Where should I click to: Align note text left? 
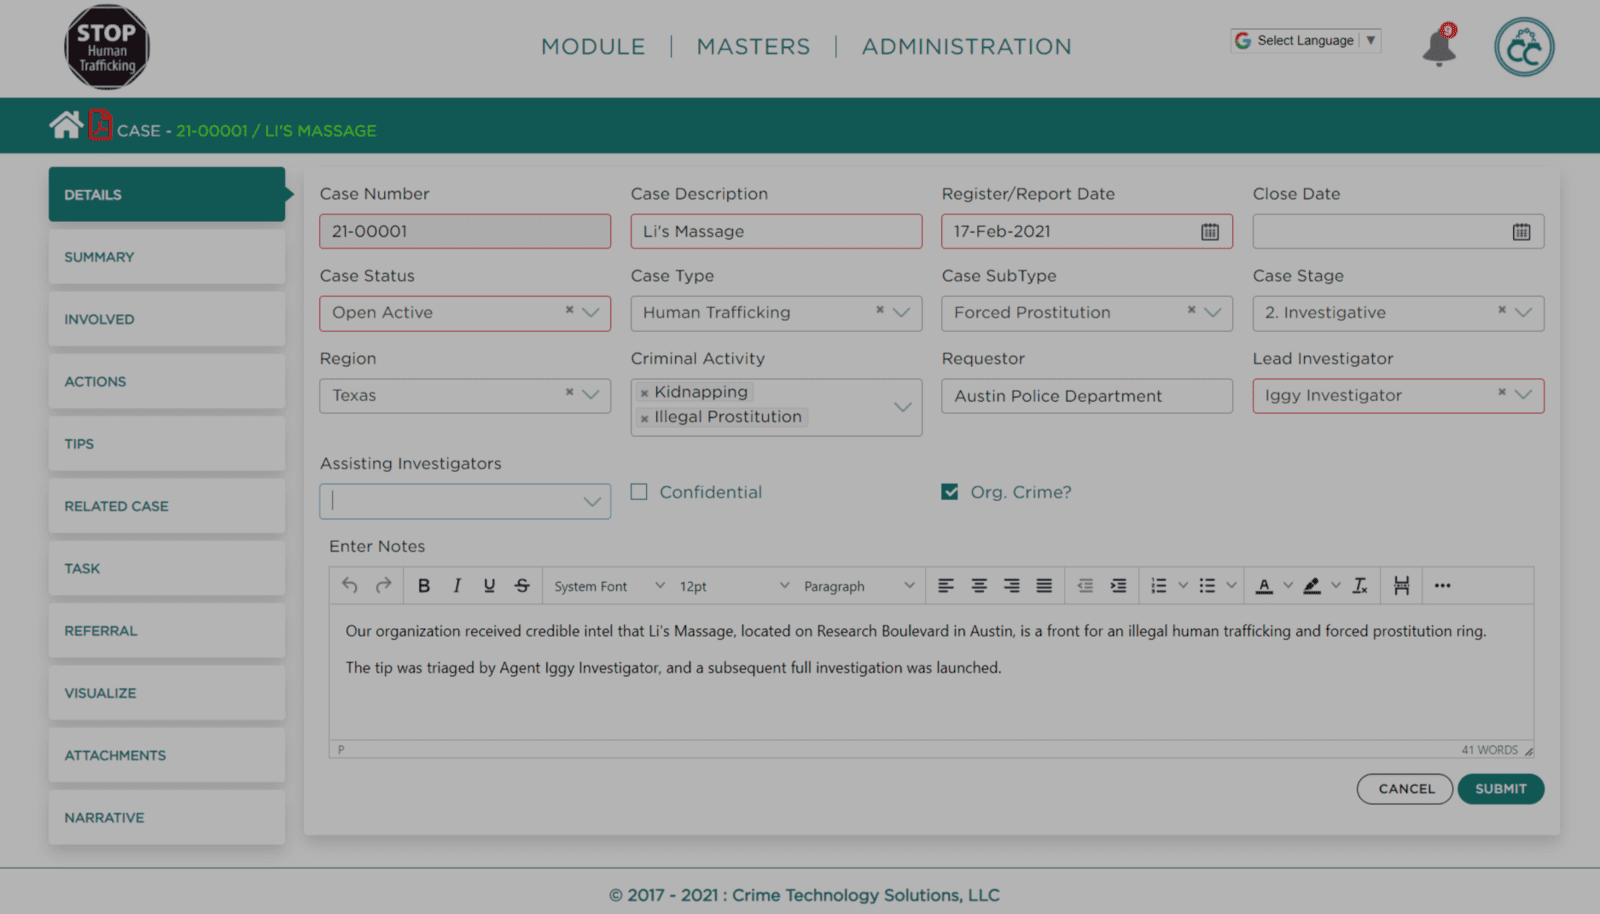coord(946,586)
